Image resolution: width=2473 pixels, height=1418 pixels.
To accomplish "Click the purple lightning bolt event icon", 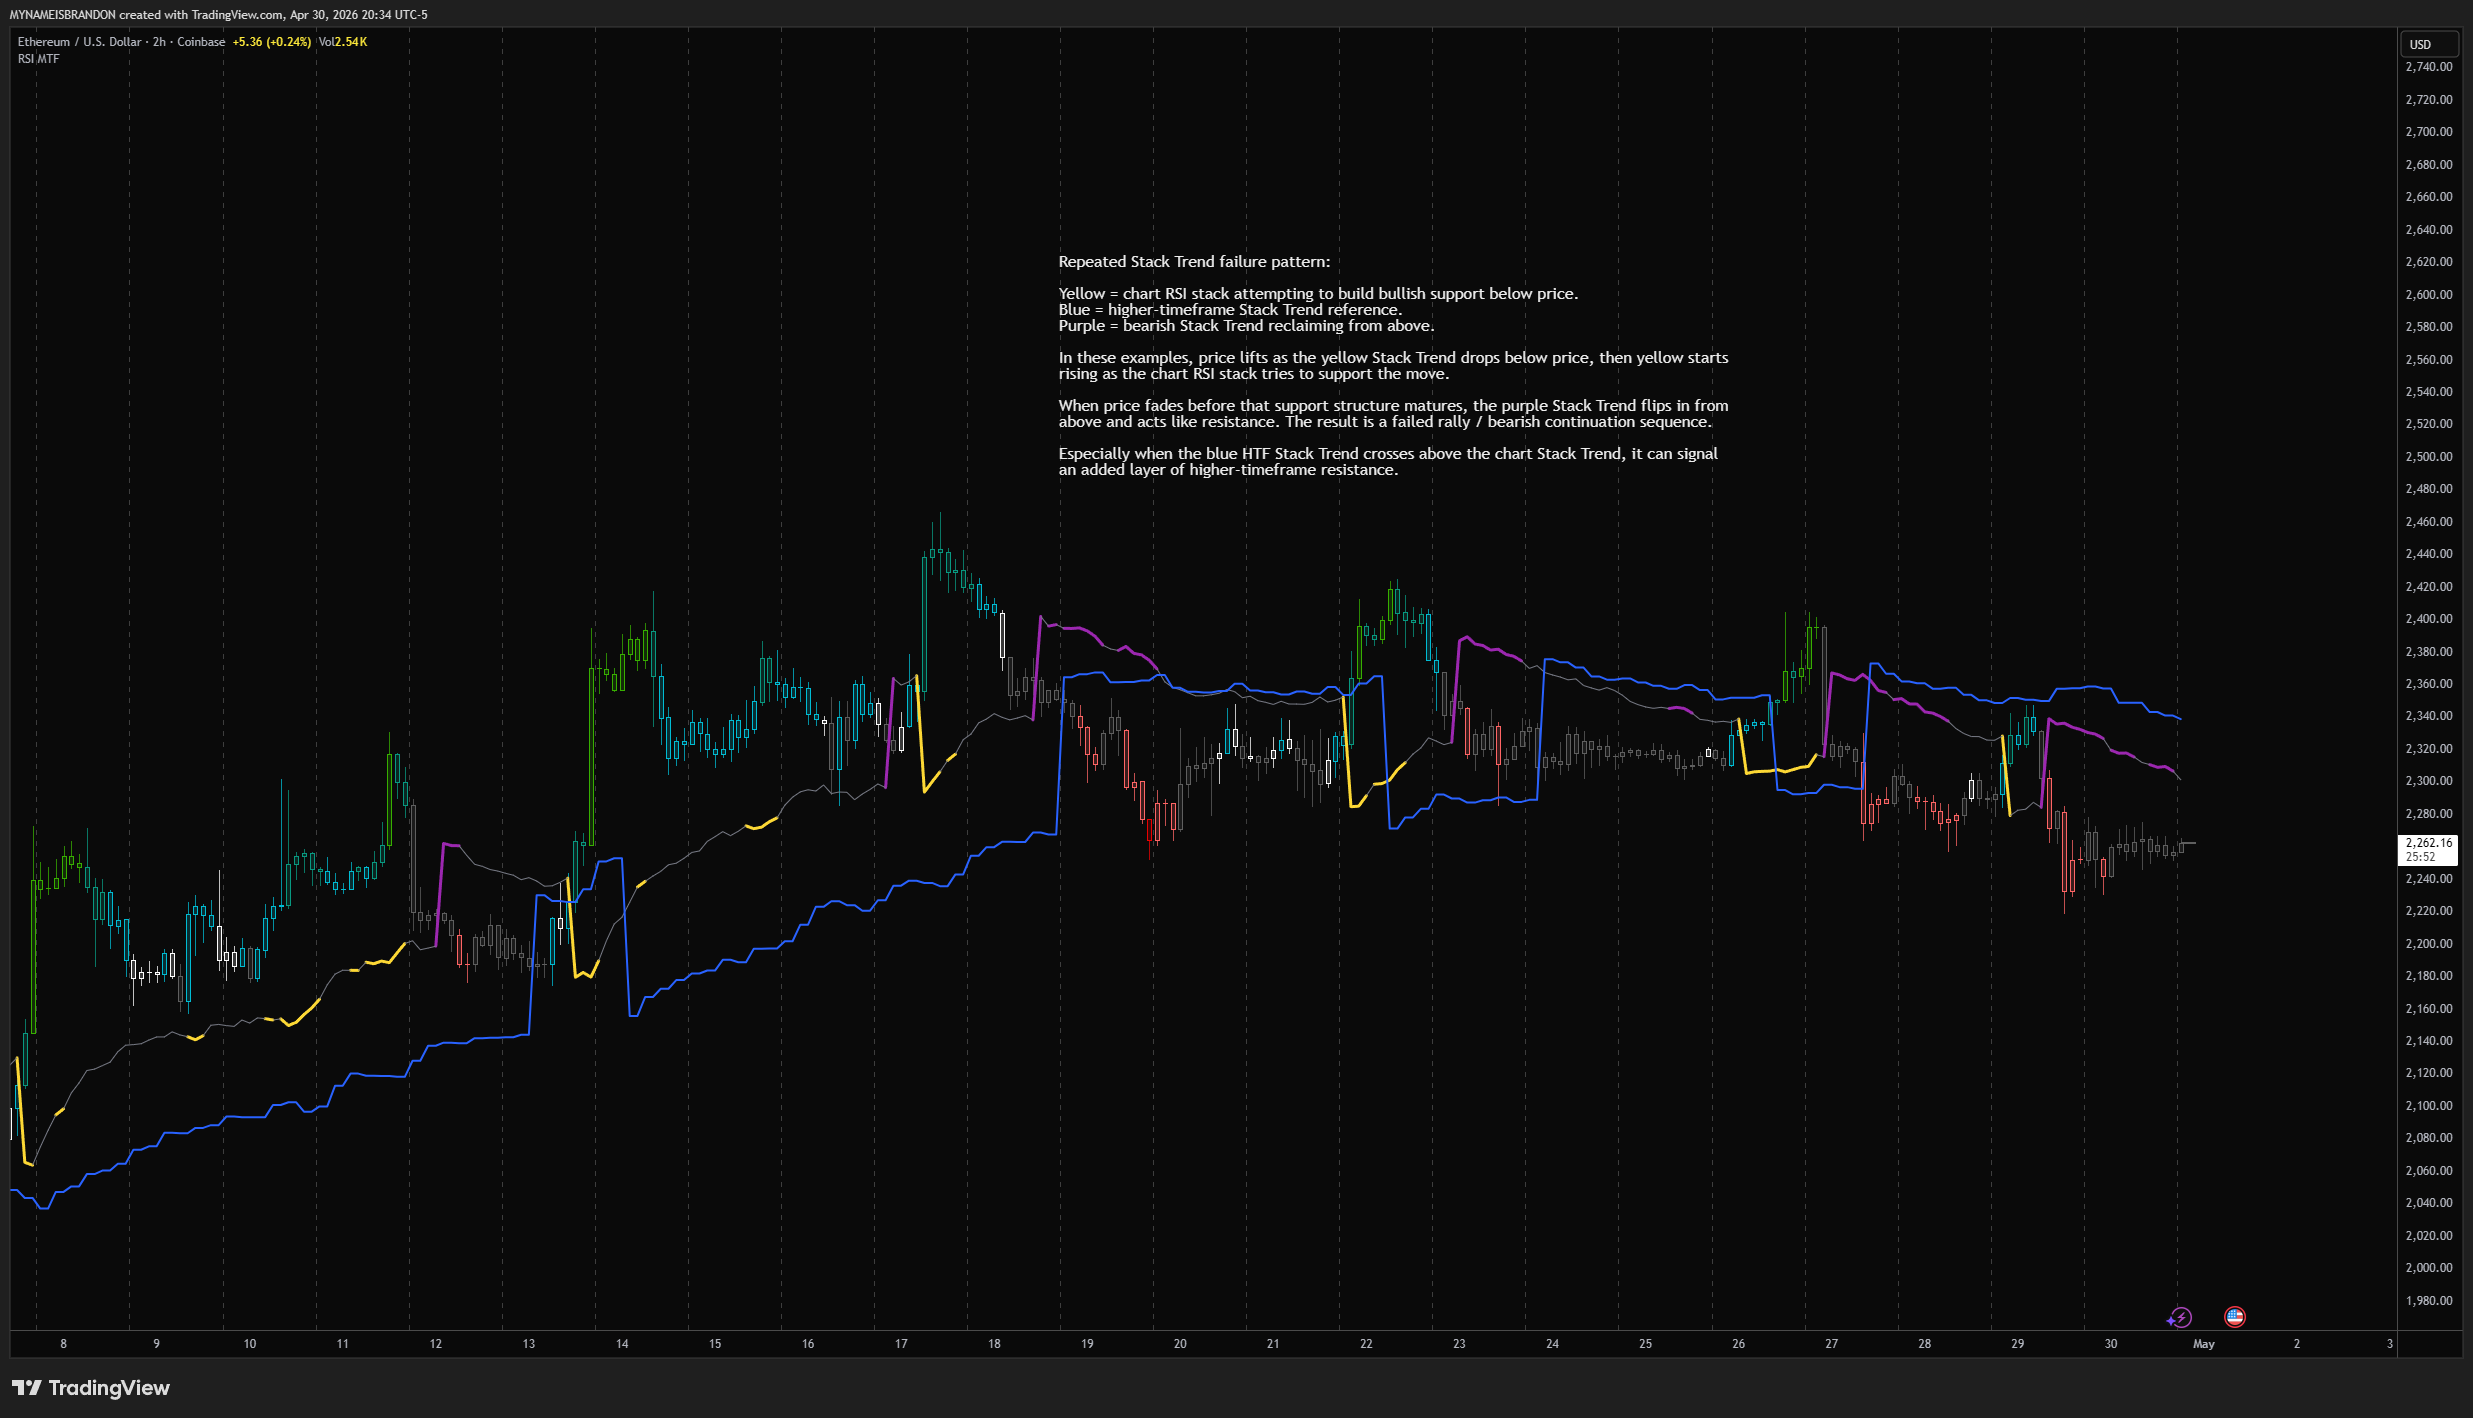I will 2180,1317.
